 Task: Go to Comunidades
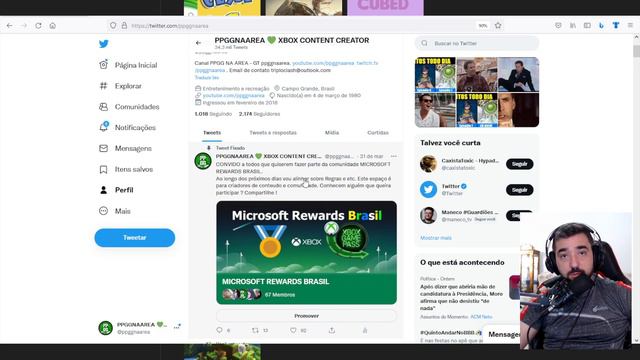(x=129, y=107)
